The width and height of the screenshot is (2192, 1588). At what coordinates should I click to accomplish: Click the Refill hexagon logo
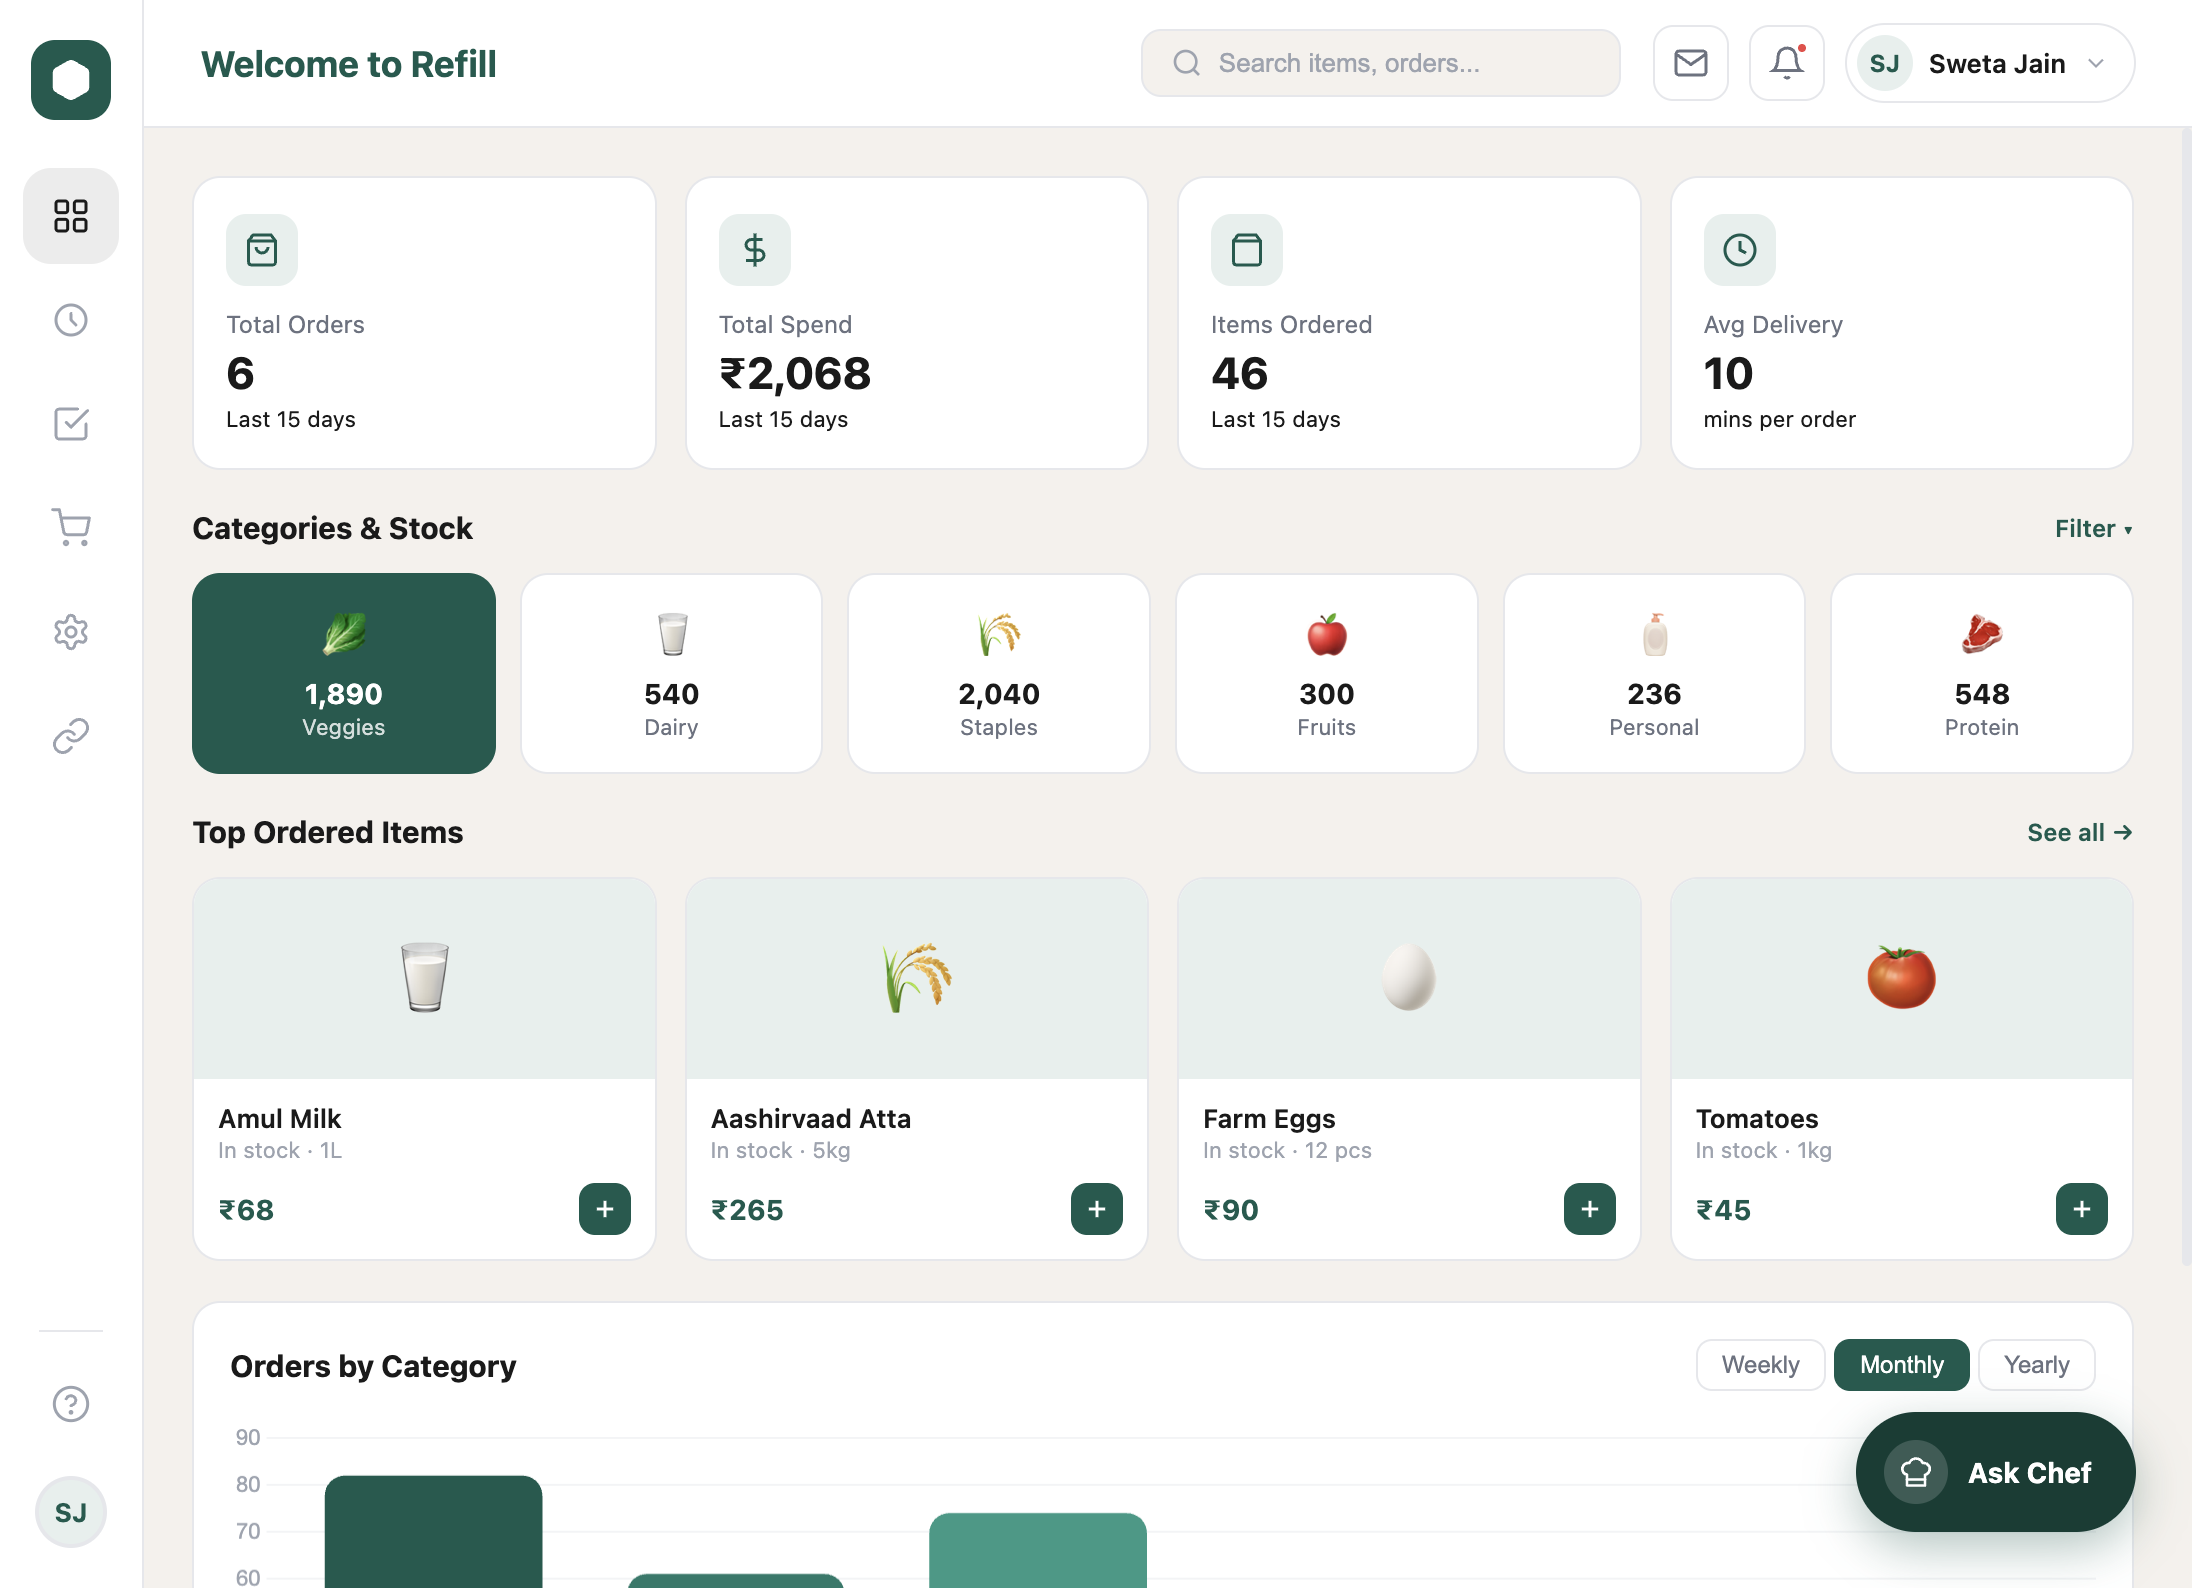pyautogui.click(x=71, y=80)
